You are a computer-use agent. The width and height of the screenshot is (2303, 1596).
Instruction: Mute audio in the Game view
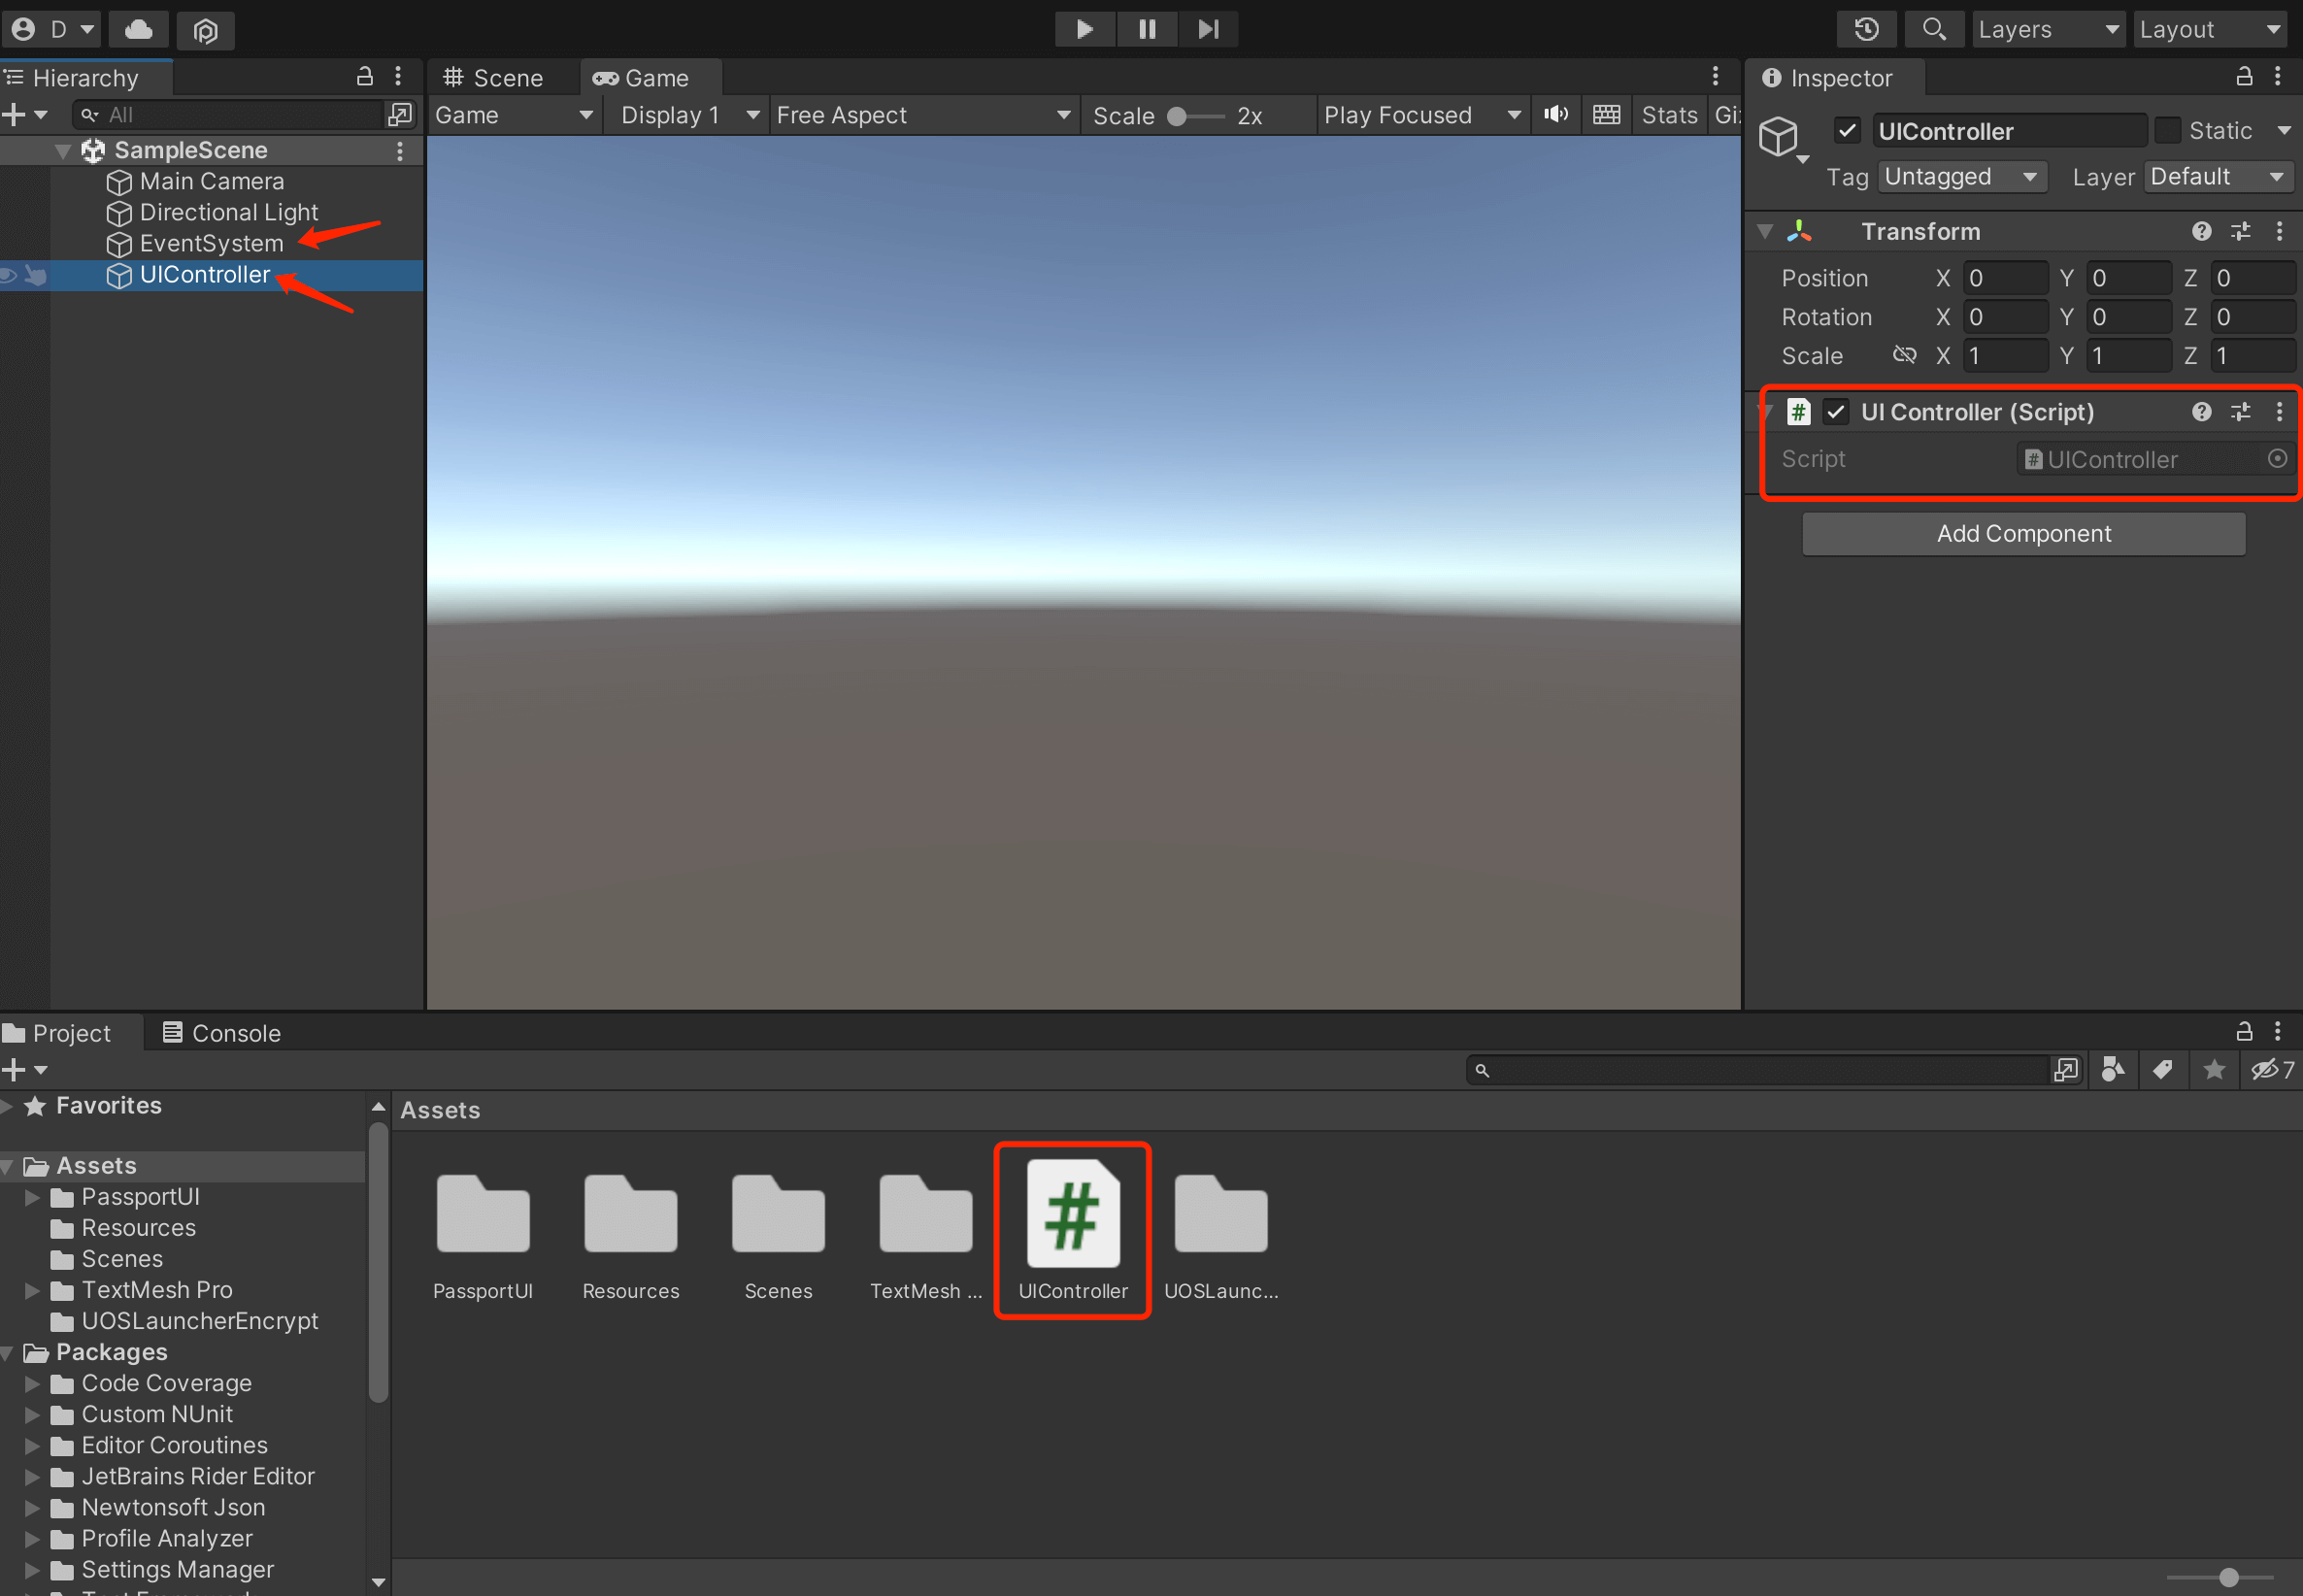pyautogui.click(x=1556, y=115)
